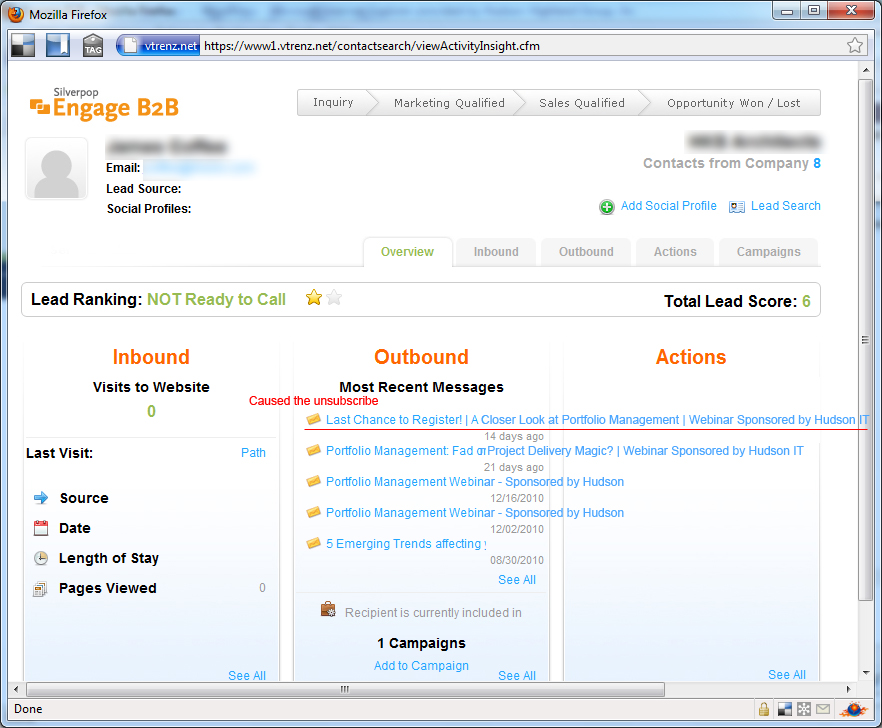
Task: Click the vertical scrollbar thumb
Action: pyautogui.click(x=865, y=340)
